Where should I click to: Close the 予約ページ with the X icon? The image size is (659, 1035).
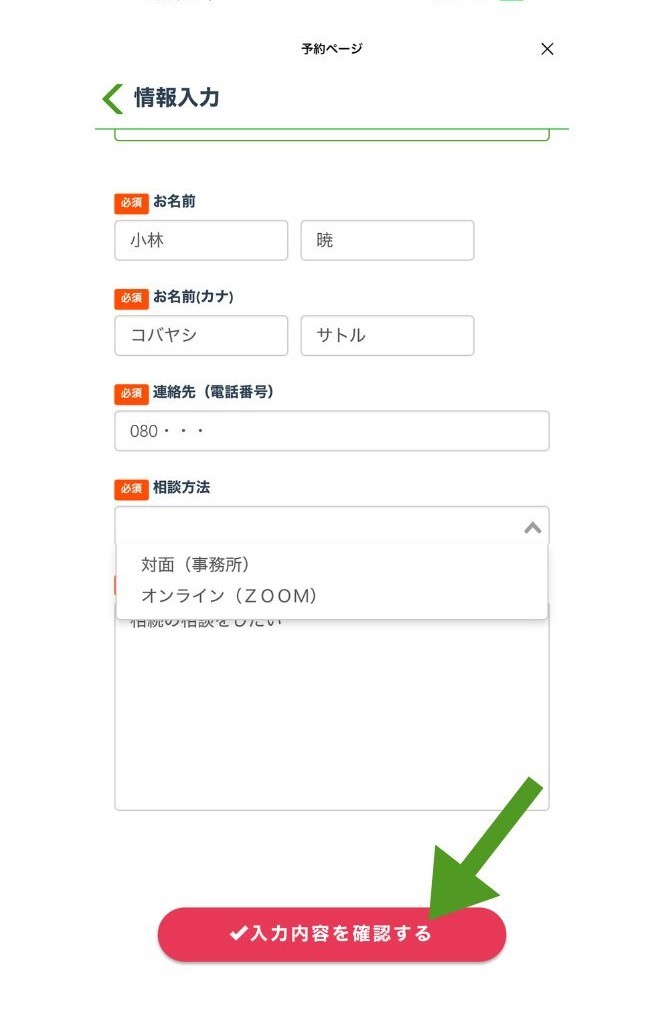click(547, 49)
